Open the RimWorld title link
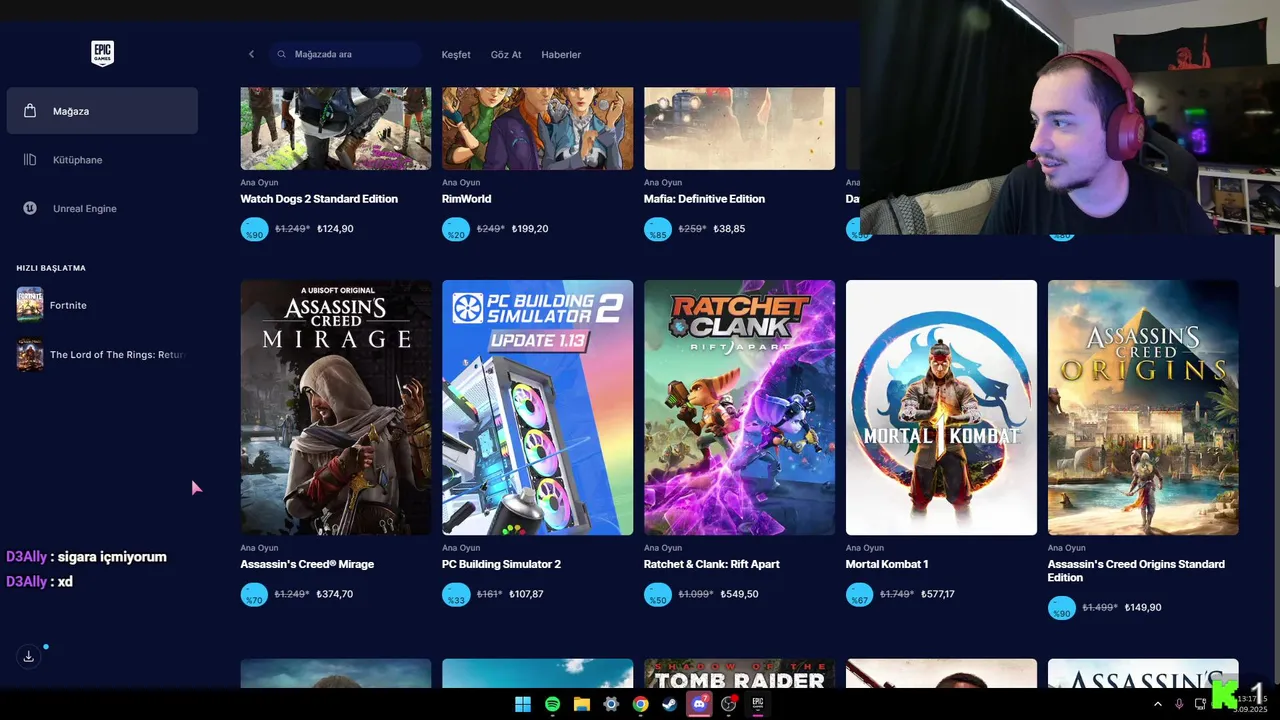1280x720 pixels. coord(467,199)
